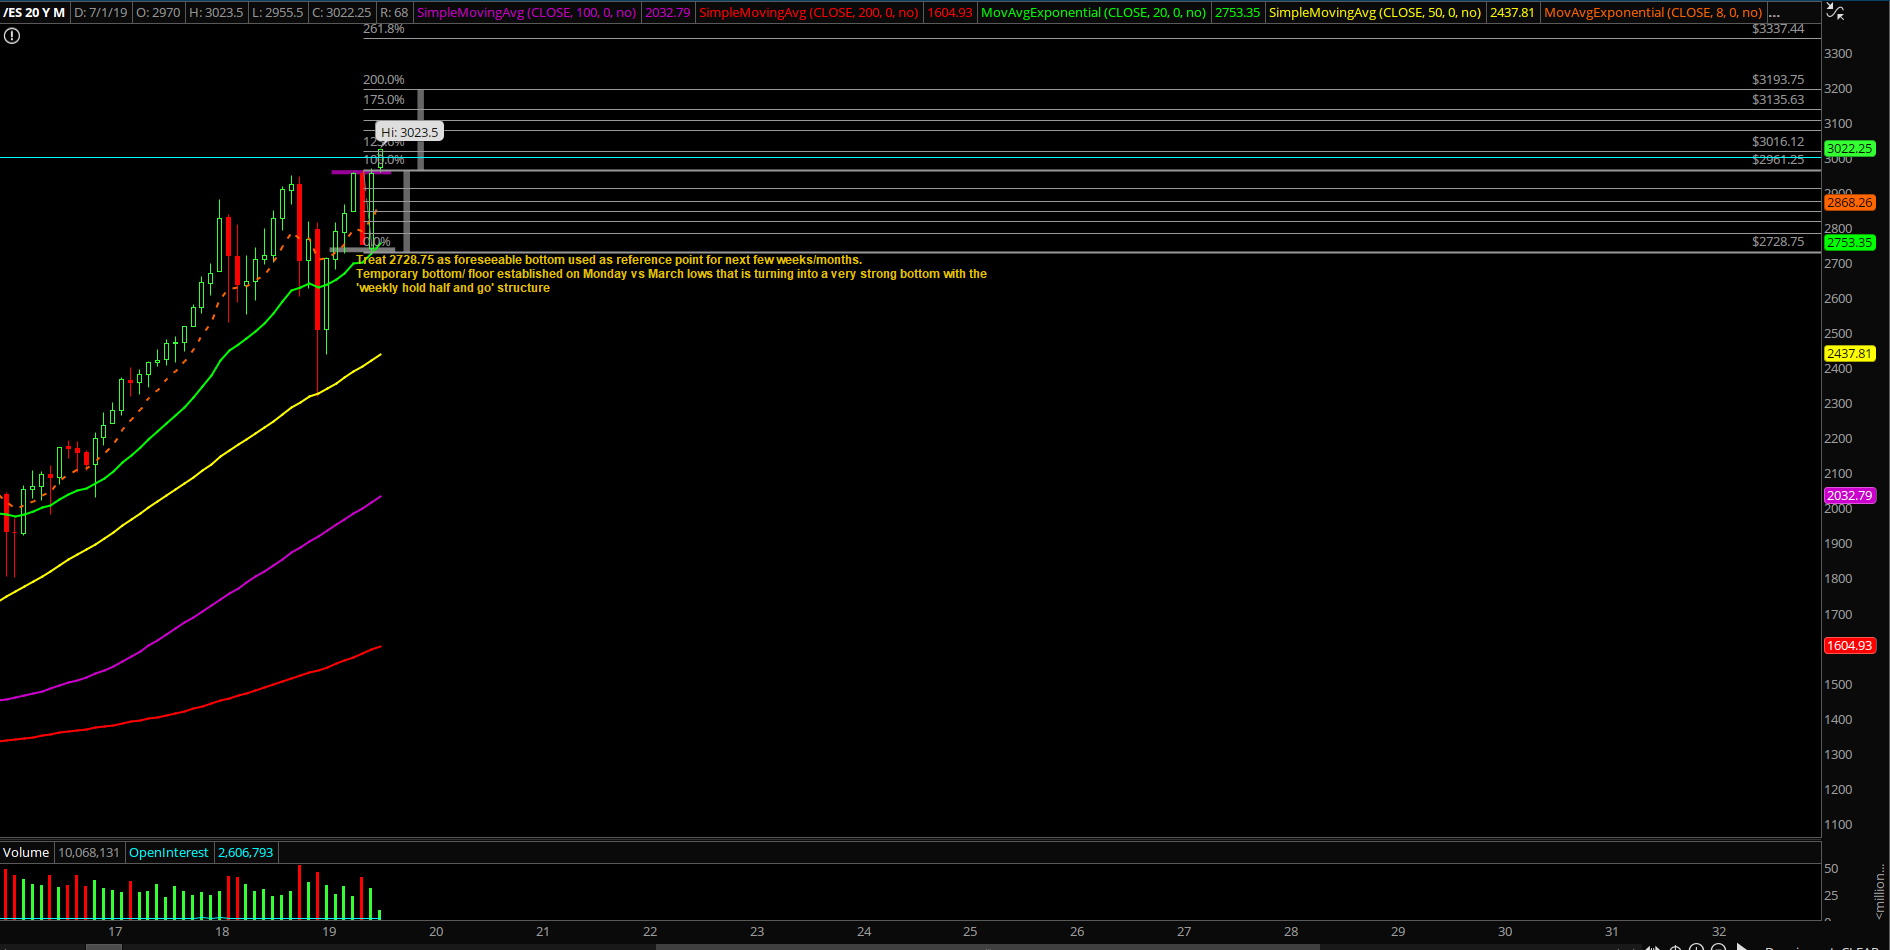Image resolution: width=1890 pixels, height=950 pixels.
Task: Click the year 25 time axis label
Action: coord(970,932)
